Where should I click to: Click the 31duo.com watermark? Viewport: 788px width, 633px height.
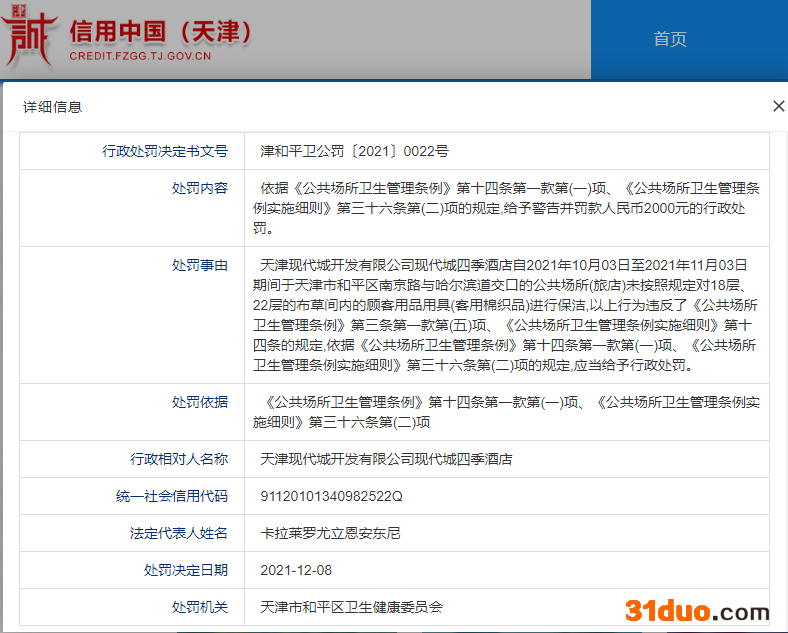click(696, 610)
